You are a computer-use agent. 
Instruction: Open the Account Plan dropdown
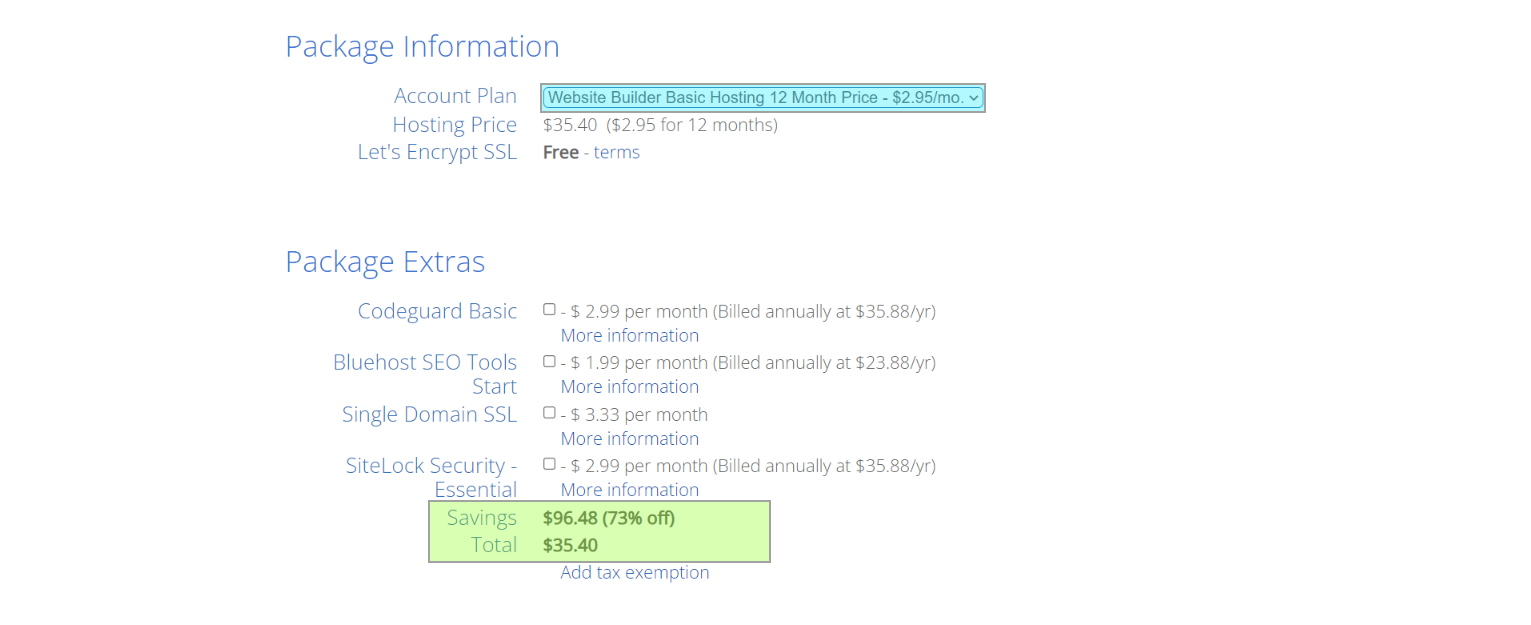click(763, 97)
